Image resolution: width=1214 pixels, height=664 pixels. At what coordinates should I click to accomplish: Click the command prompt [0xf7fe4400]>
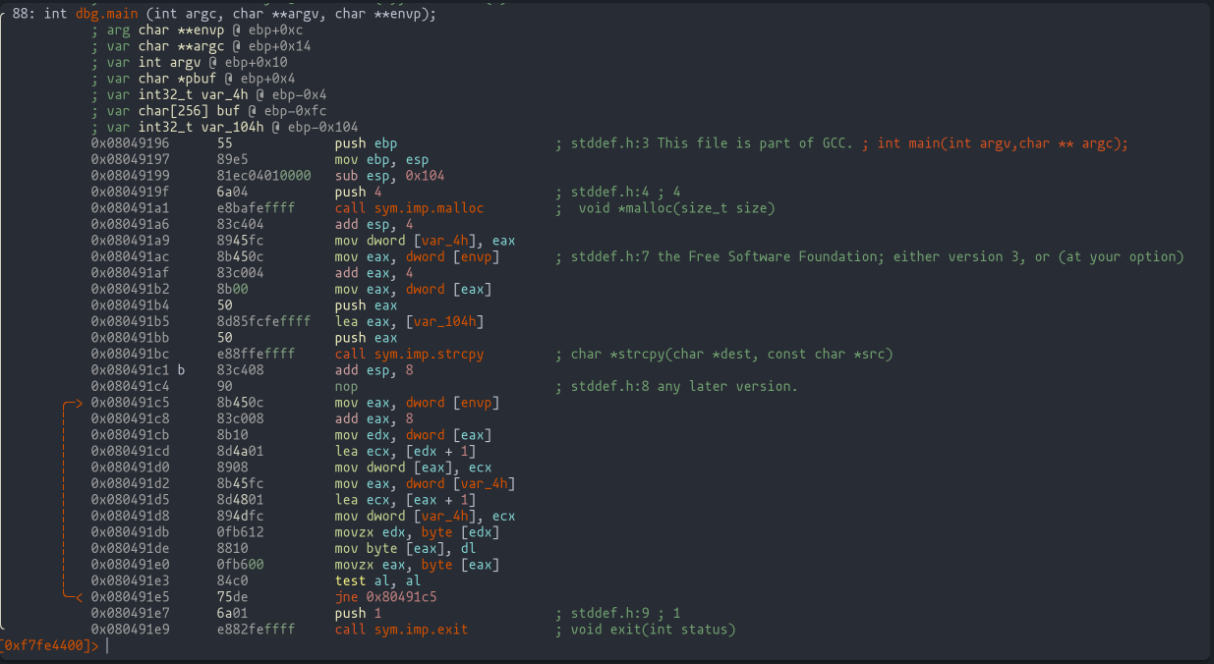(x=50, y=646)
